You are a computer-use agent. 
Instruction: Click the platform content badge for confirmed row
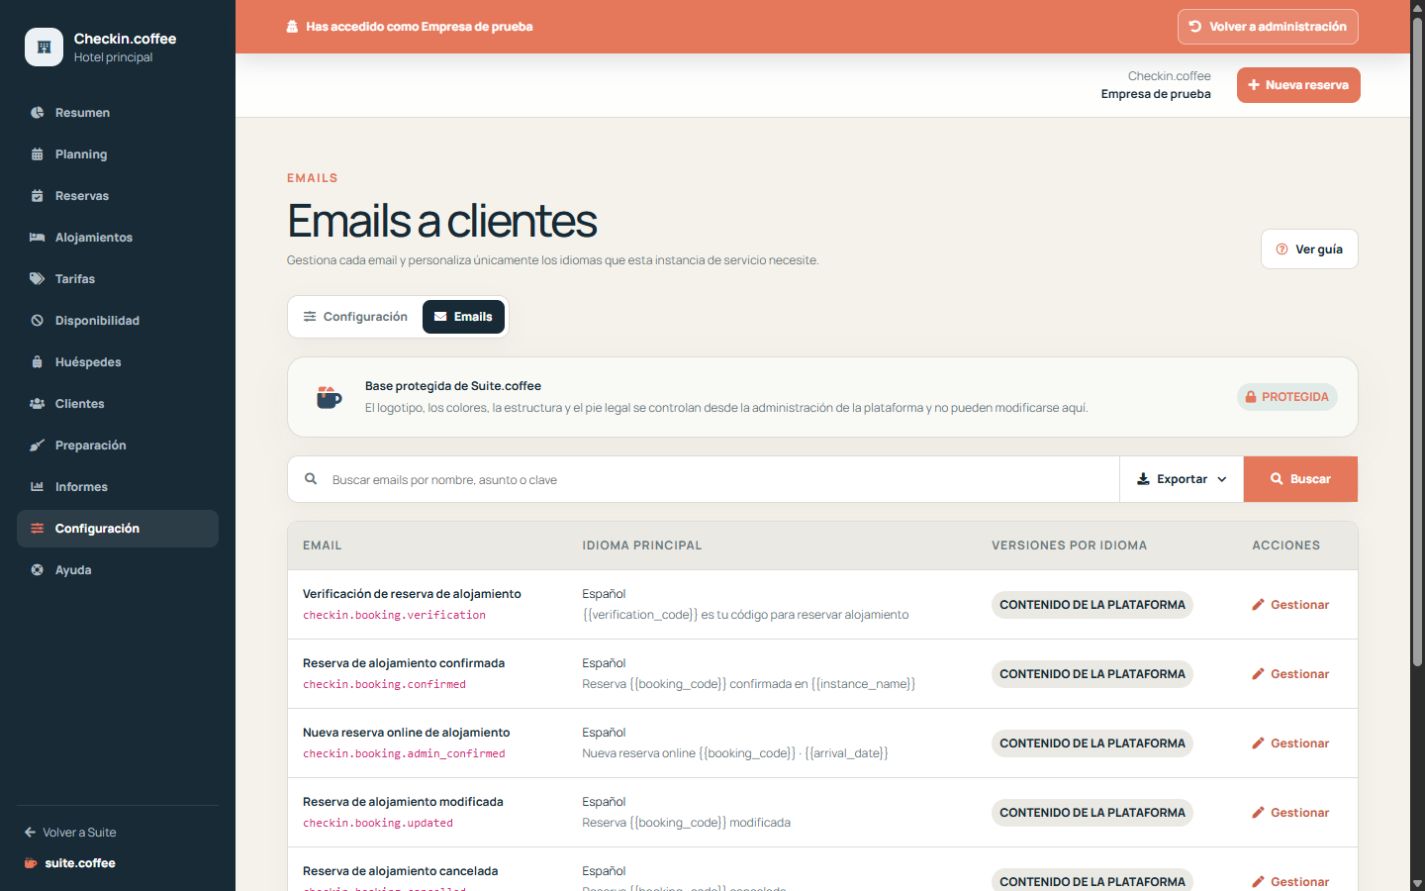coord(1092,674)
